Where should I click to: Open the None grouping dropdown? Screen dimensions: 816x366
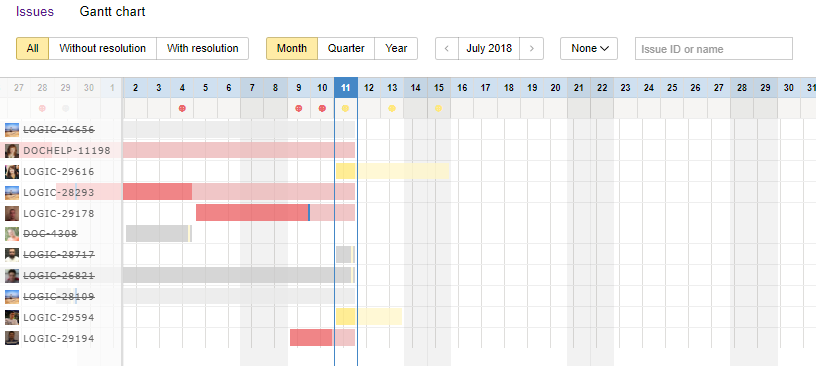[x=589, y=48]
